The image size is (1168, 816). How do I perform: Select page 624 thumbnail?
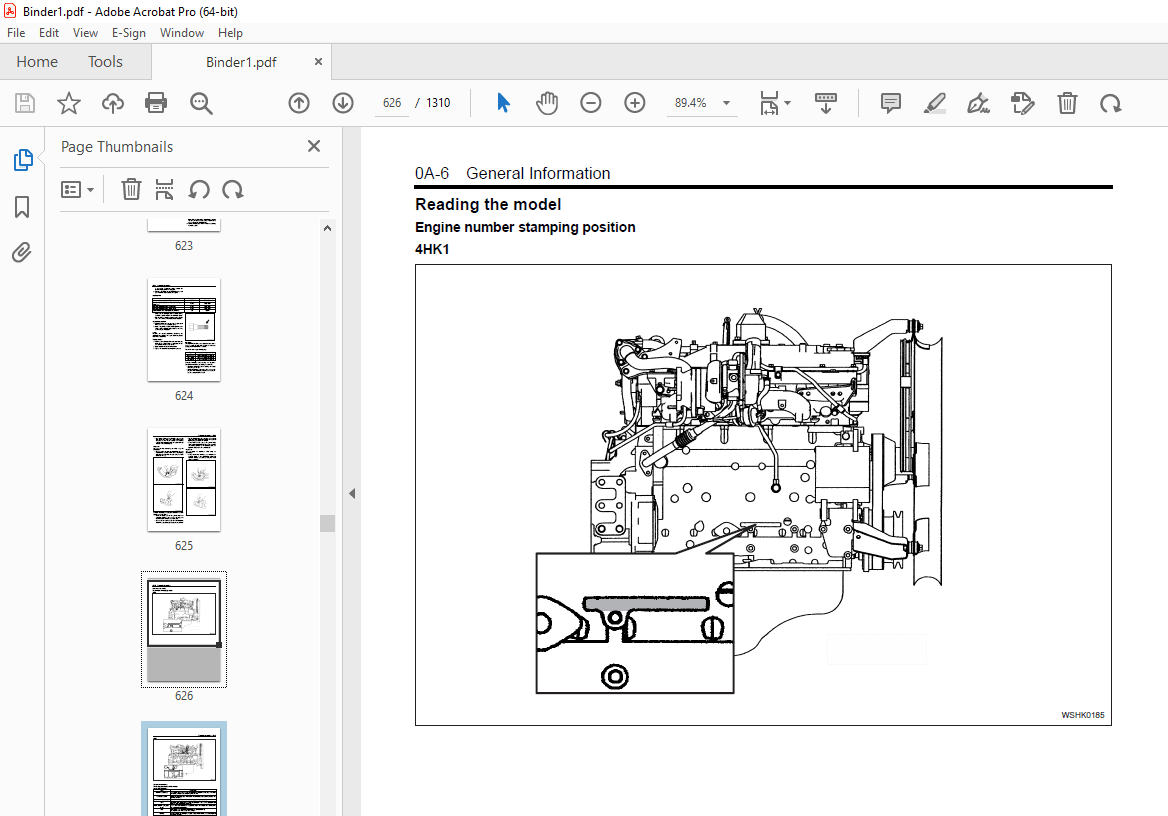pyautogui.click(x=184, y=329)
